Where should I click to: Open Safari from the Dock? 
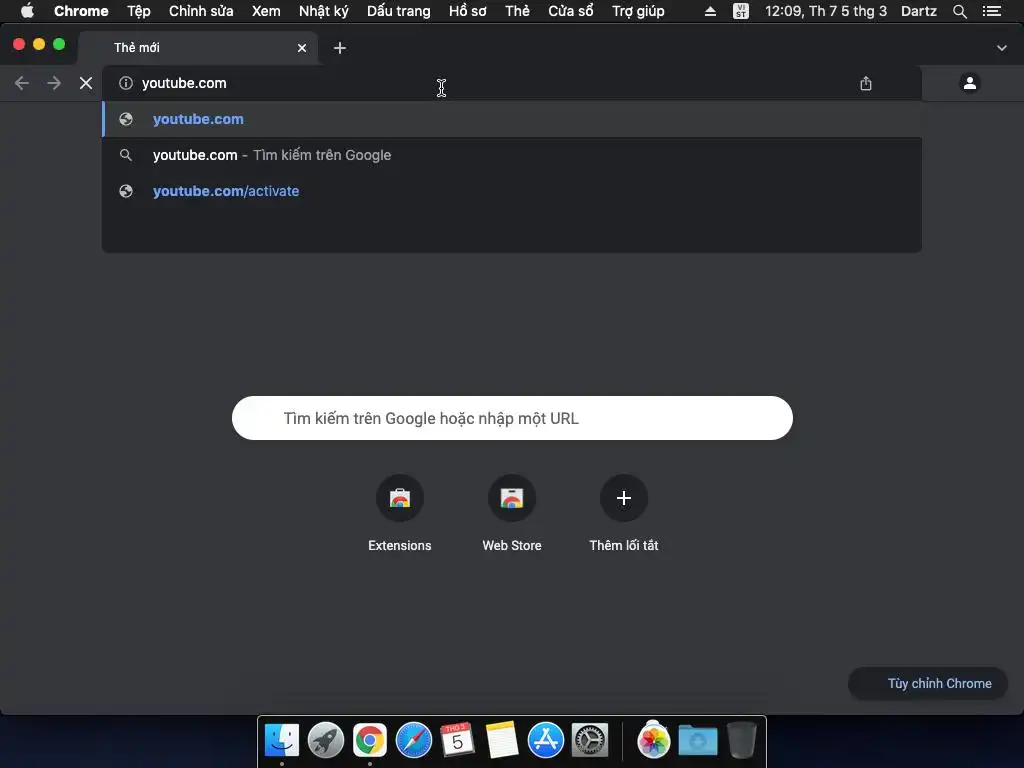click(413, 740)
